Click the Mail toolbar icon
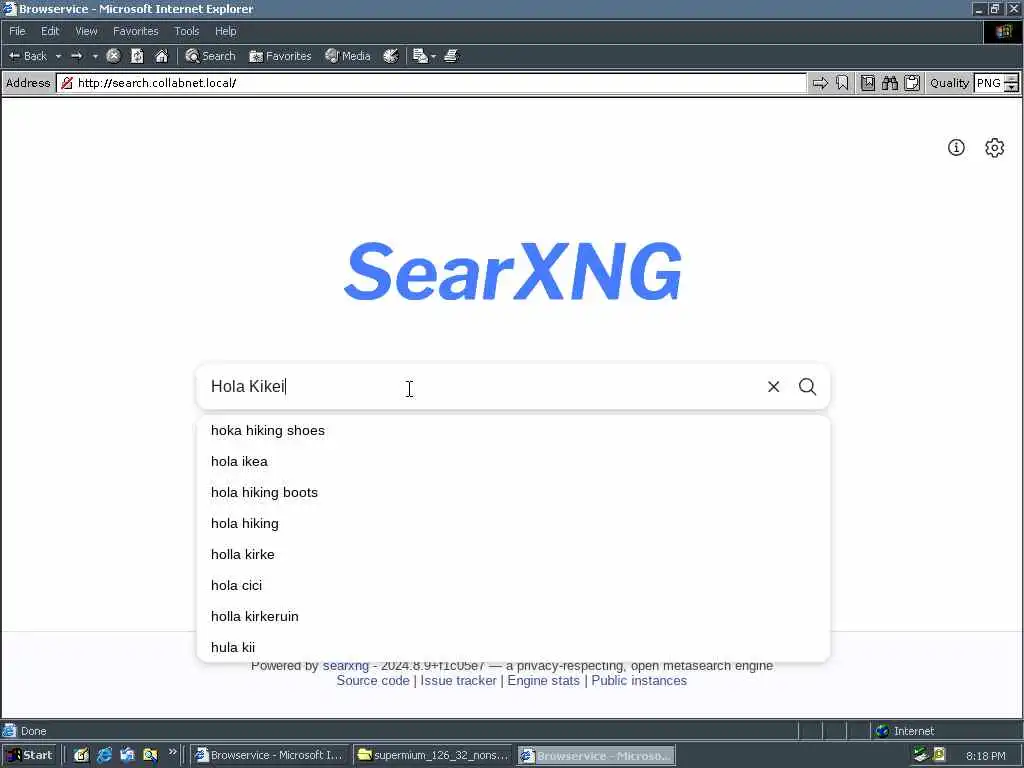 pos(420,56)
